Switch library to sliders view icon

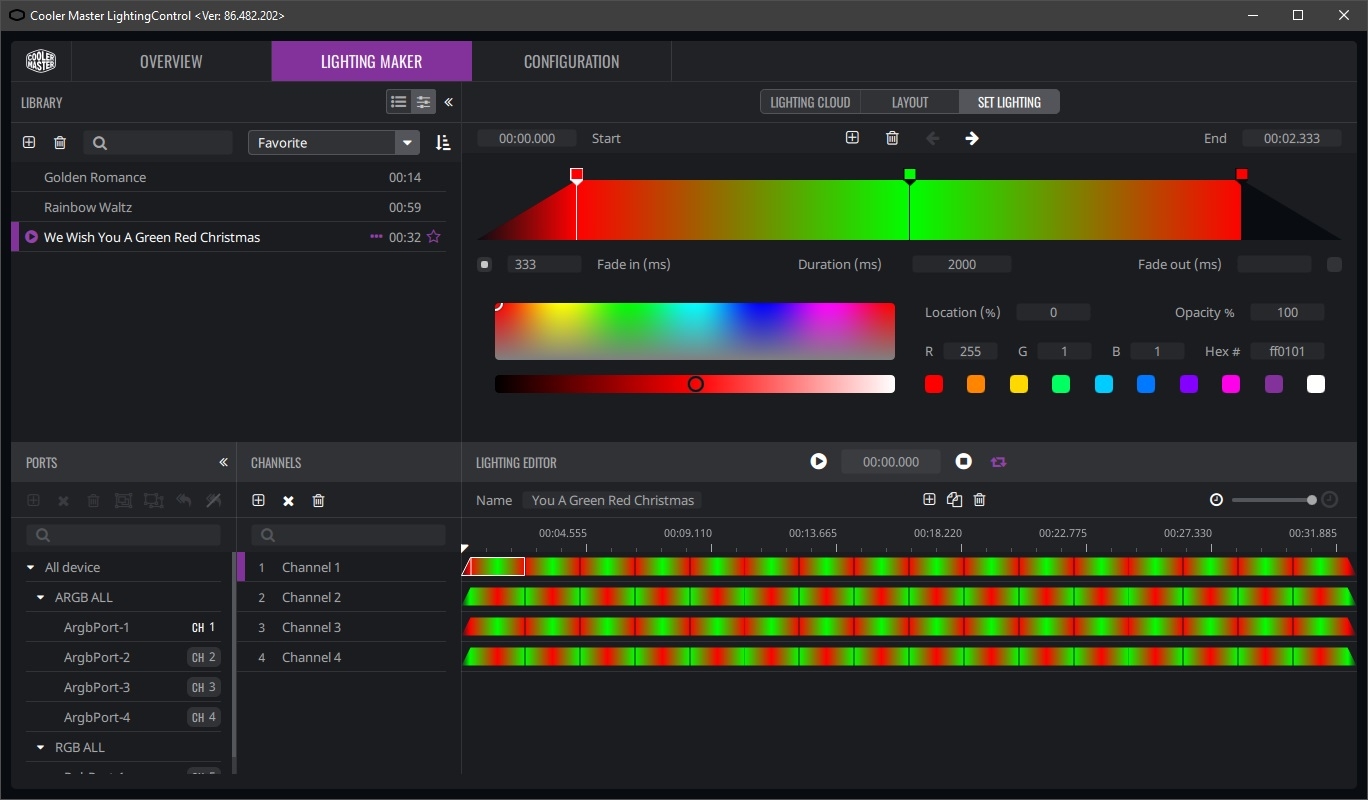[423, 102]
